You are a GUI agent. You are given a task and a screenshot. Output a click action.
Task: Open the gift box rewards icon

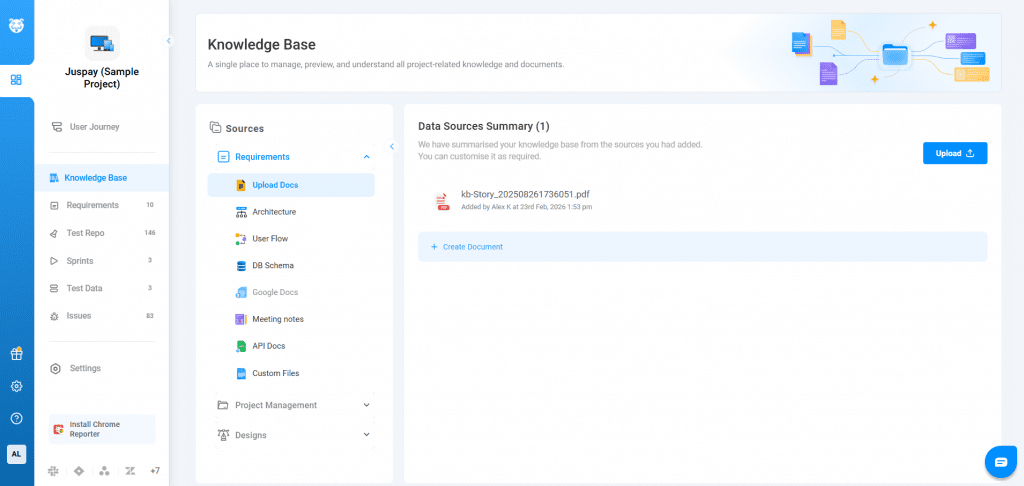[16, 353]
